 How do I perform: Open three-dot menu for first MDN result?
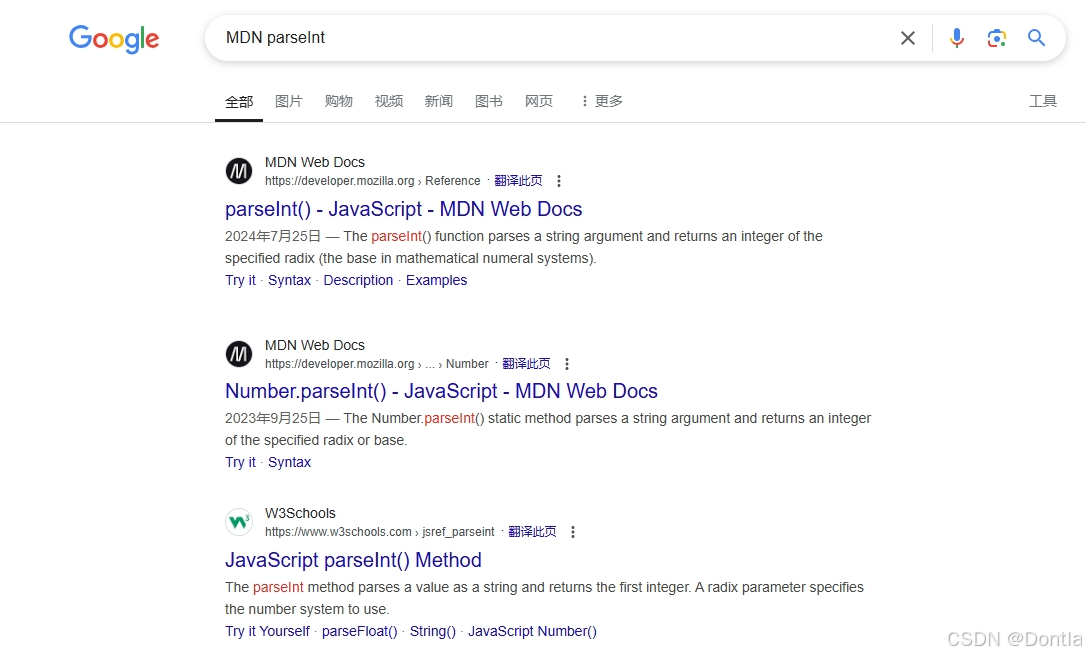tap(559, 181)
